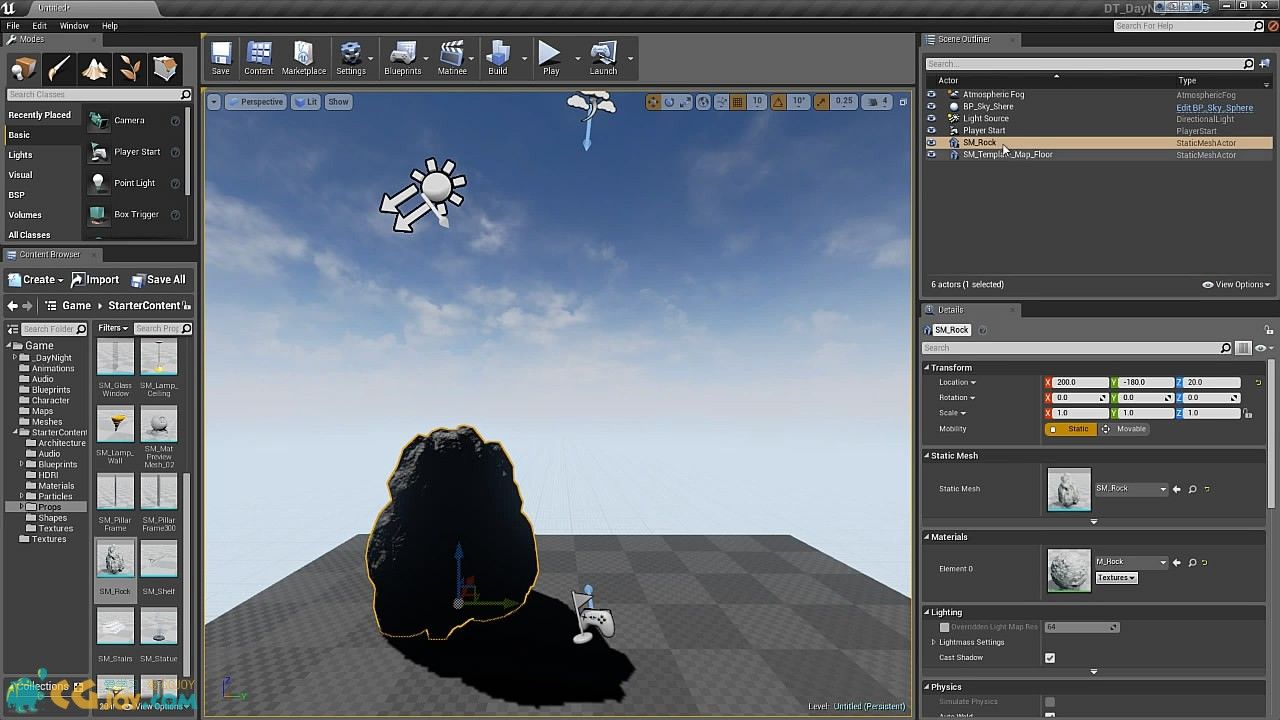Maximize the viewport with the corner icon
The width and height of the screenshot is (1280, 720).
903,102
